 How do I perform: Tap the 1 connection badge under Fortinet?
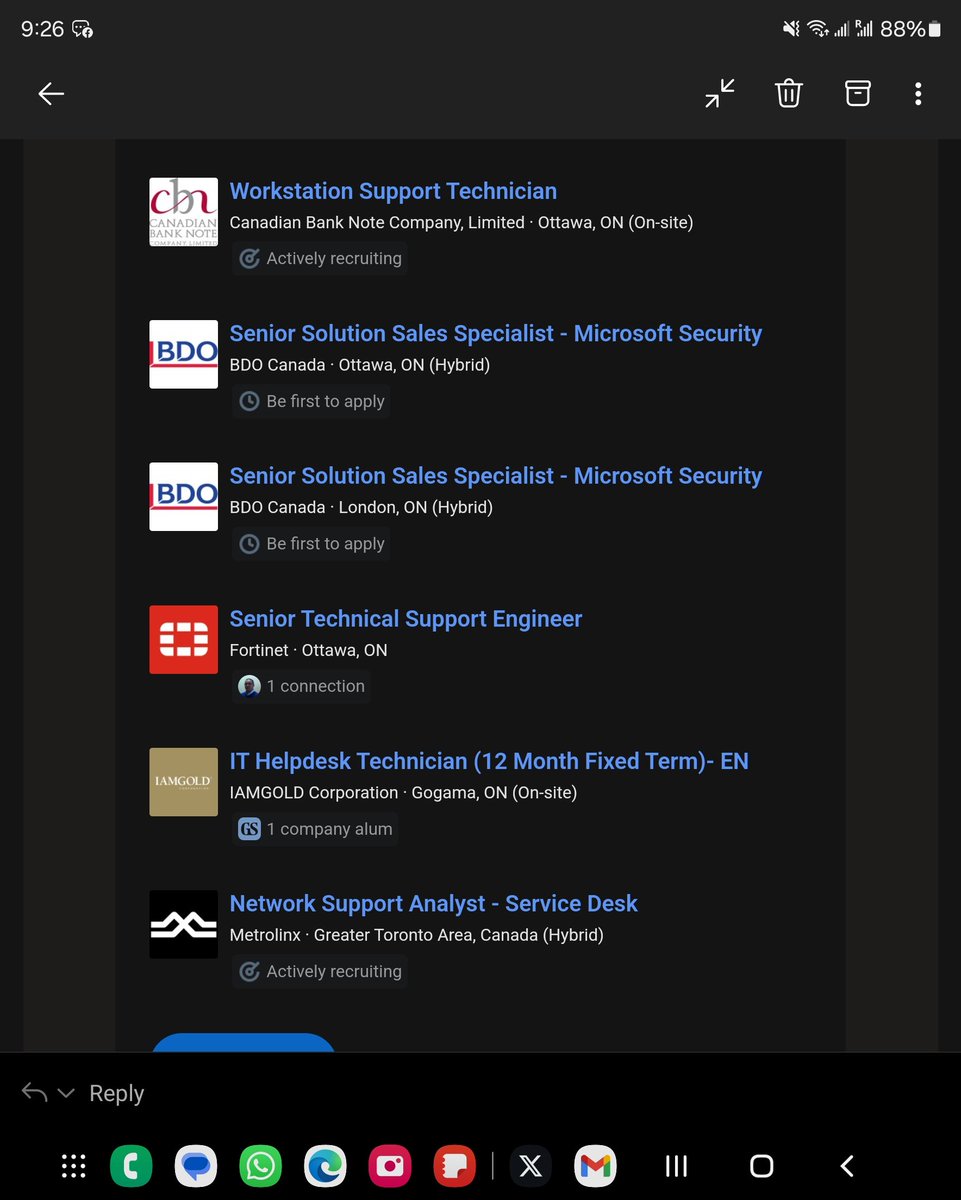pos(301,686)
